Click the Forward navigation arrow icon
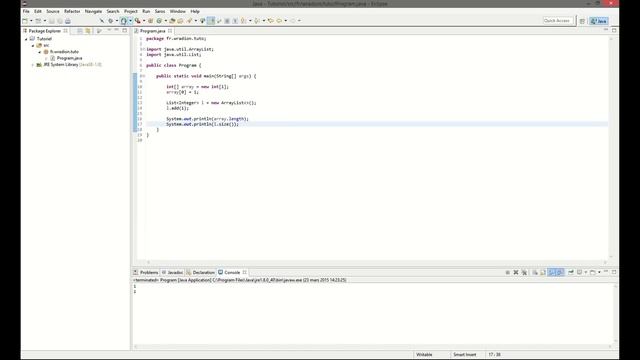The width and height of the screenshot is (640, 360). pos(293,21)
